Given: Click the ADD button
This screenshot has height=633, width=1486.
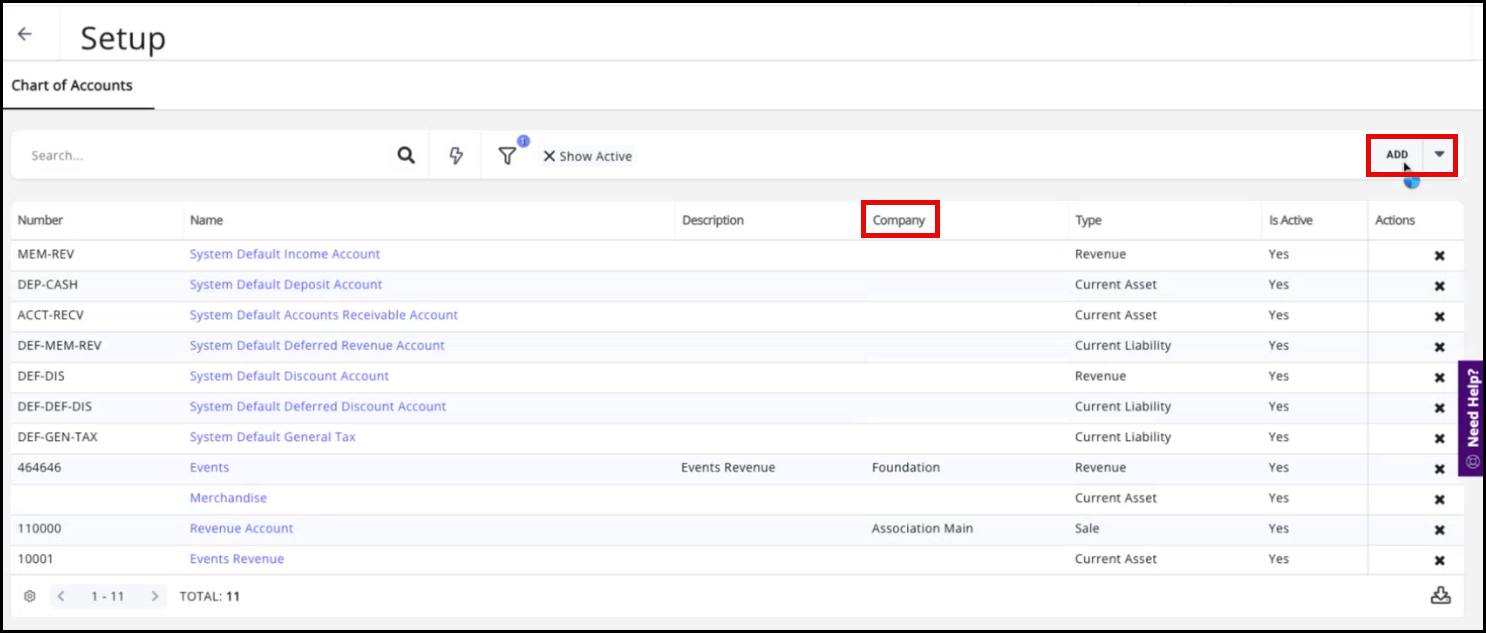Looking at the screenshot, I should pos(1396,155).
